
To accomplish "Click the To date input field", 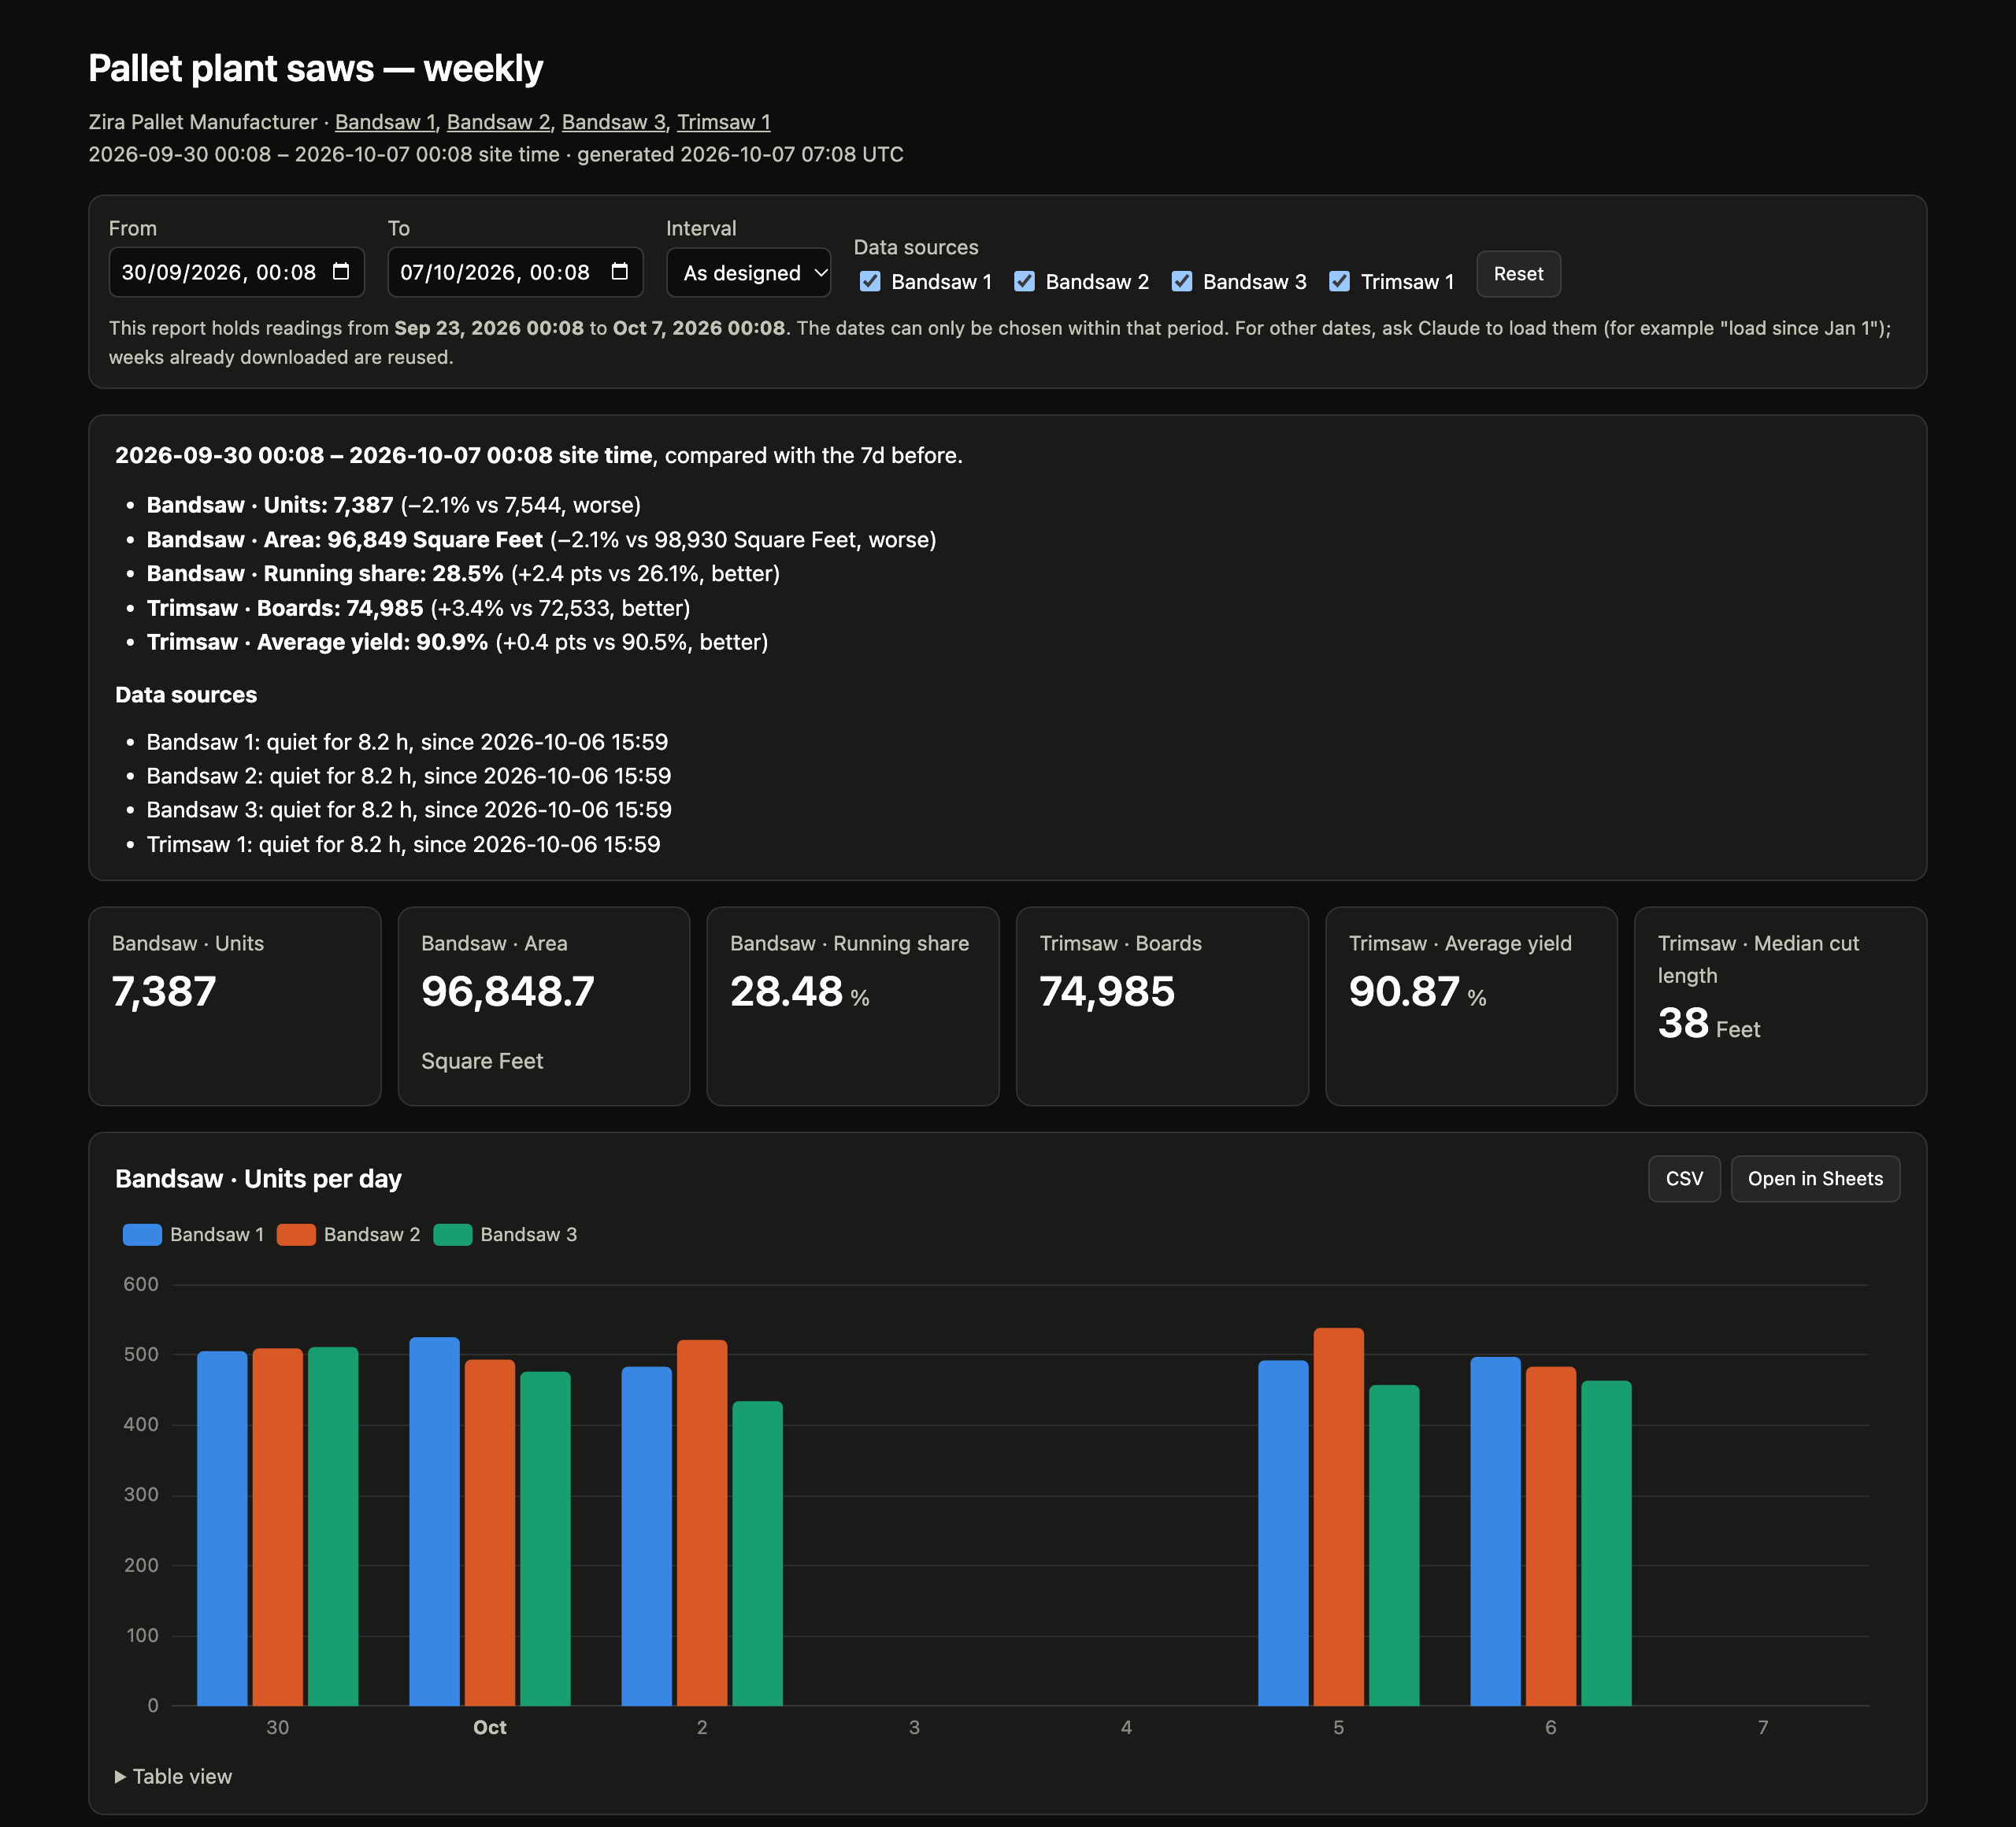I will 515,272.
